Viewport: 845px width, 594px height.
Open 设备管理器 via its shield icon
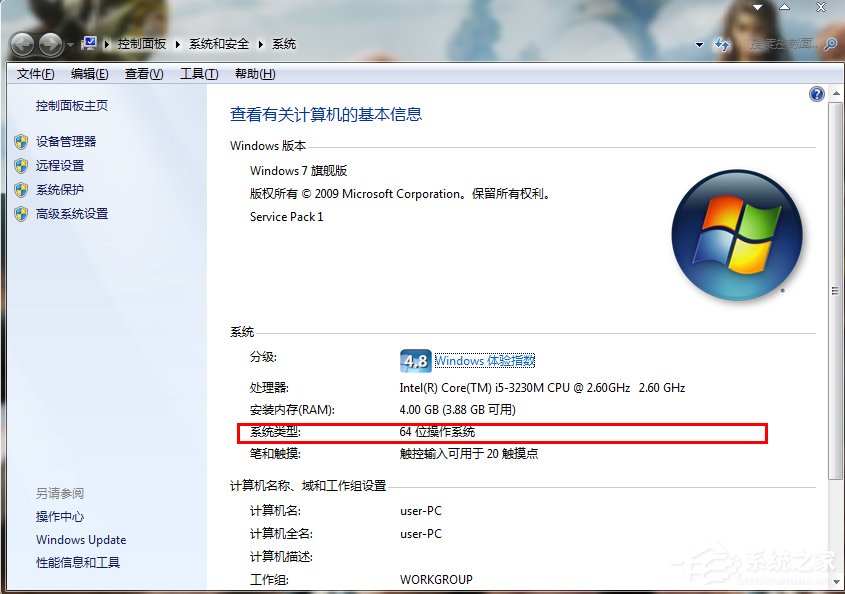22,141
